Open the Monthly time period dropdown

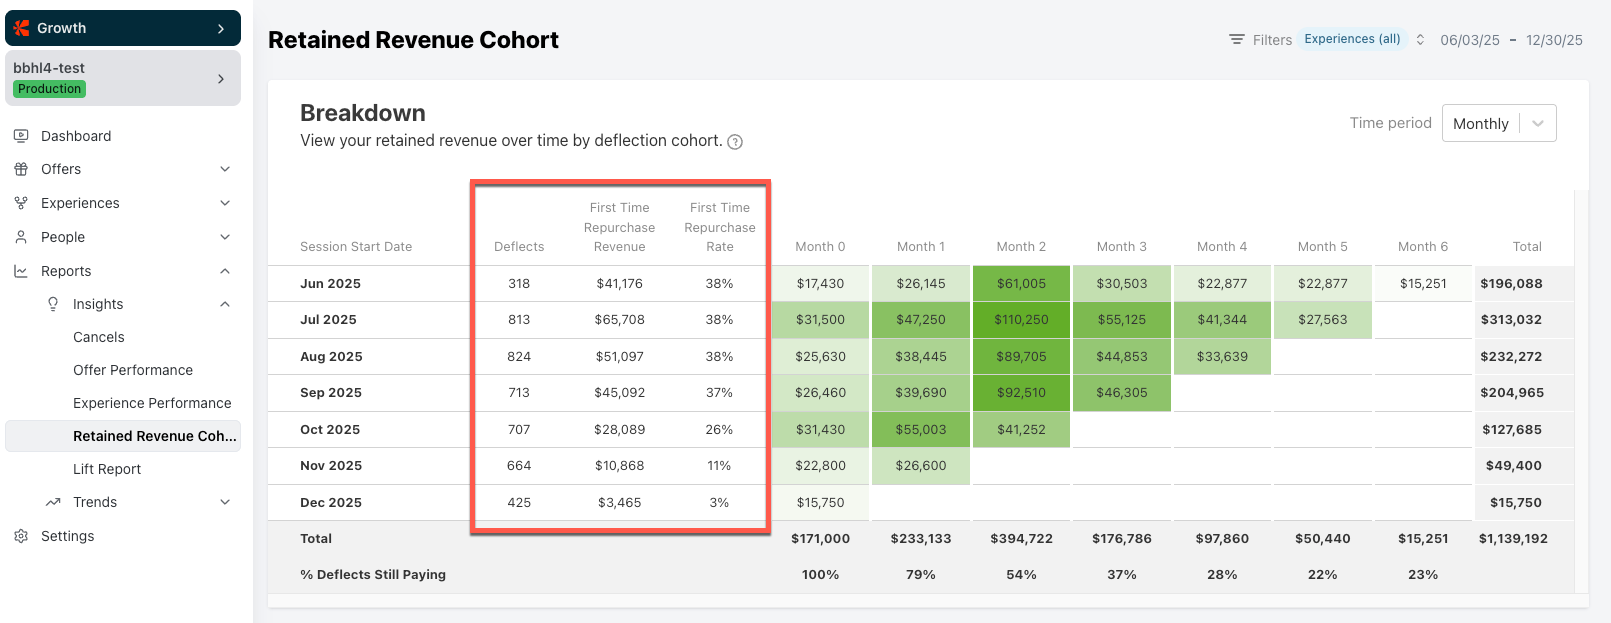click(1498, 123)
